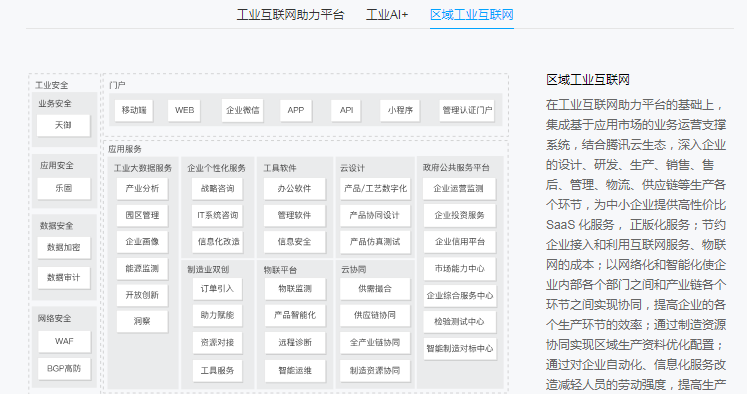Select the 数据审计 box

(x=63, y=278)
